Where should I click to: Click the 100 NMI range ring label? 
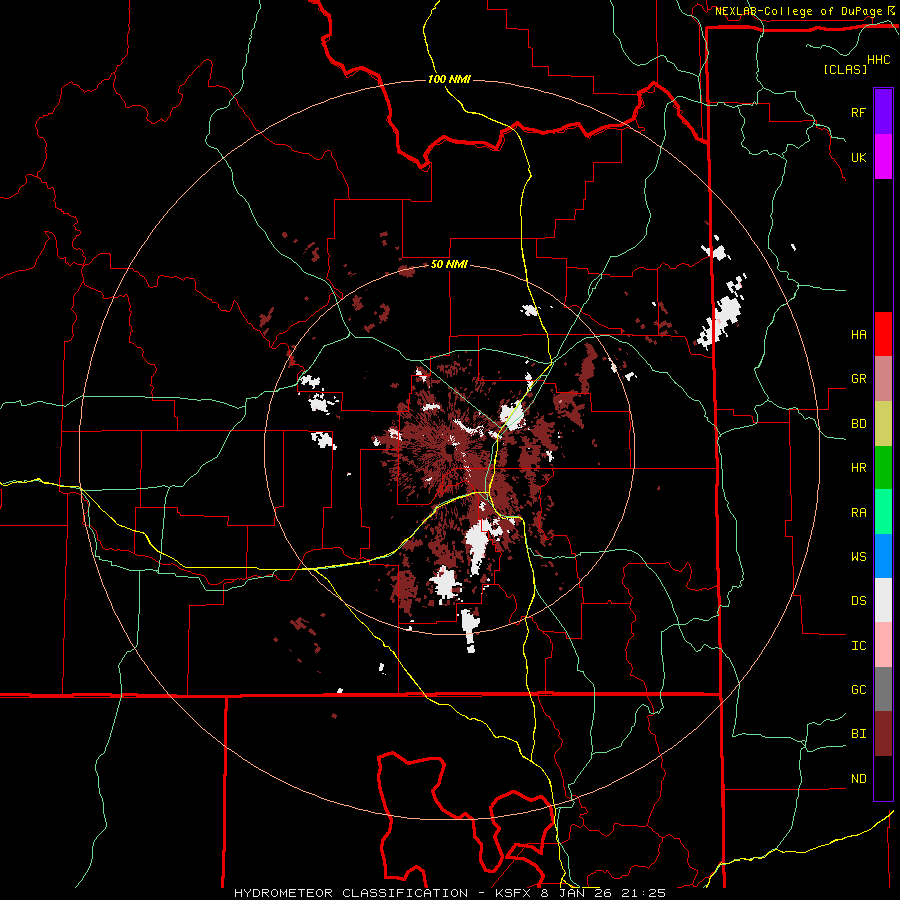click(449, 79)
